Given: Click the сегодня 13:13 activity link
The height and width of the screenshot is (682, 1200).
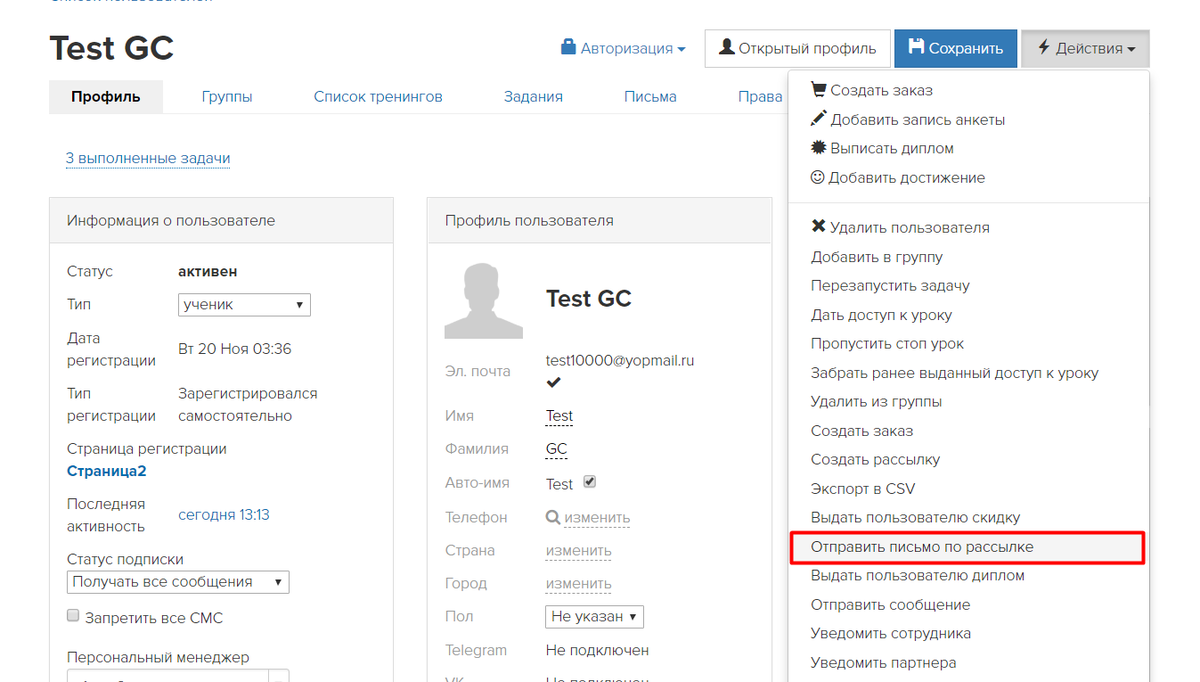Looking at the screenshot, I should coord(224,515).
